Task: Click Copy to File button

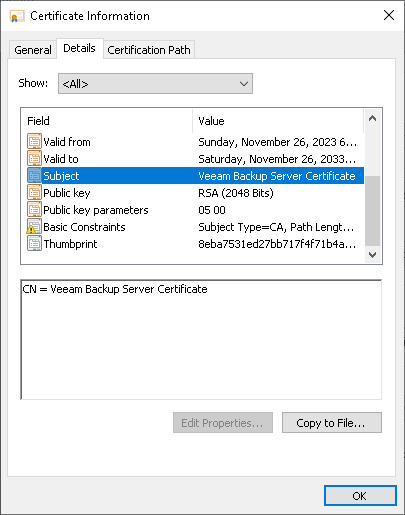Action: click(332, 423)
